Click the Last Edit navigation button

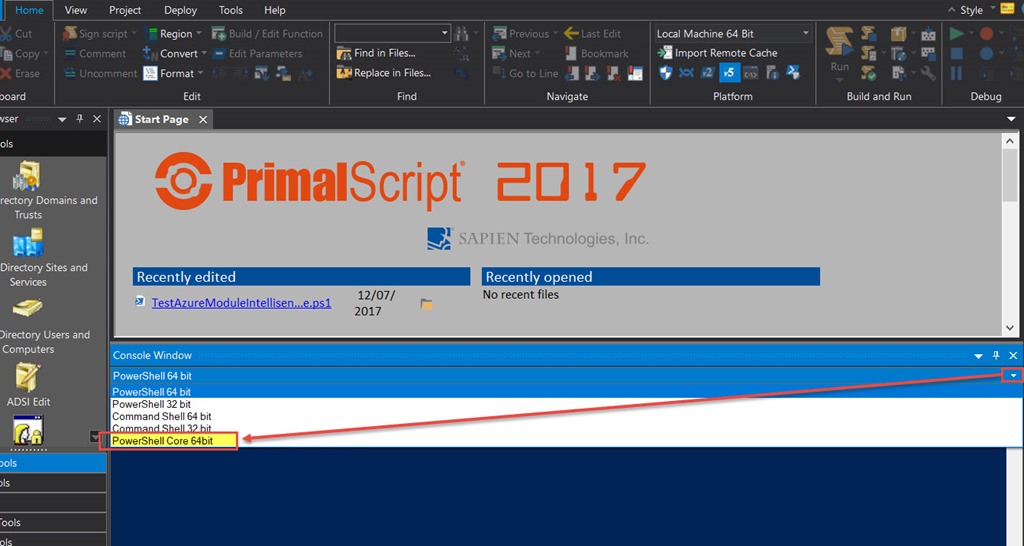[x=592, y=33]
